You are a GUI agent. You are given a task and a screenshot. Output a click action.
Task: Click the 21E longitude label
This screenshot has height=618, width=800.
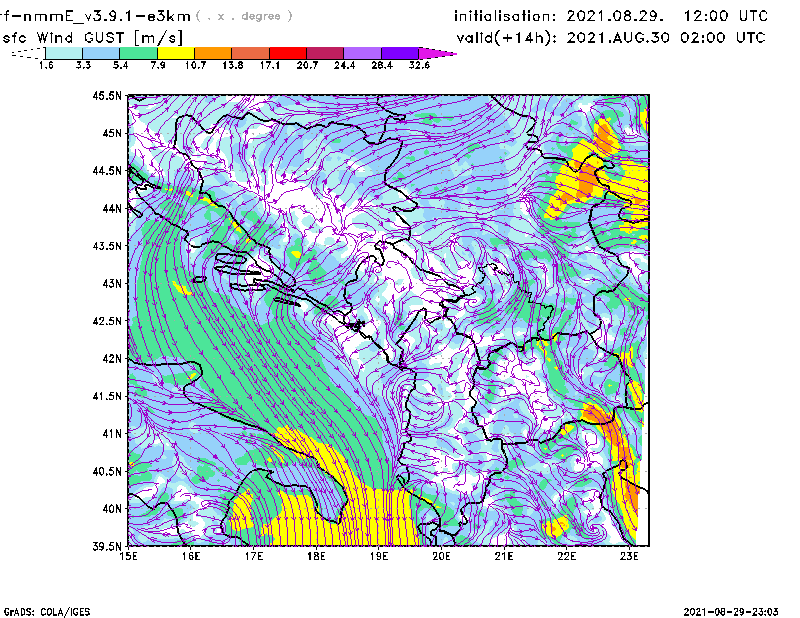tap(504, 556)
